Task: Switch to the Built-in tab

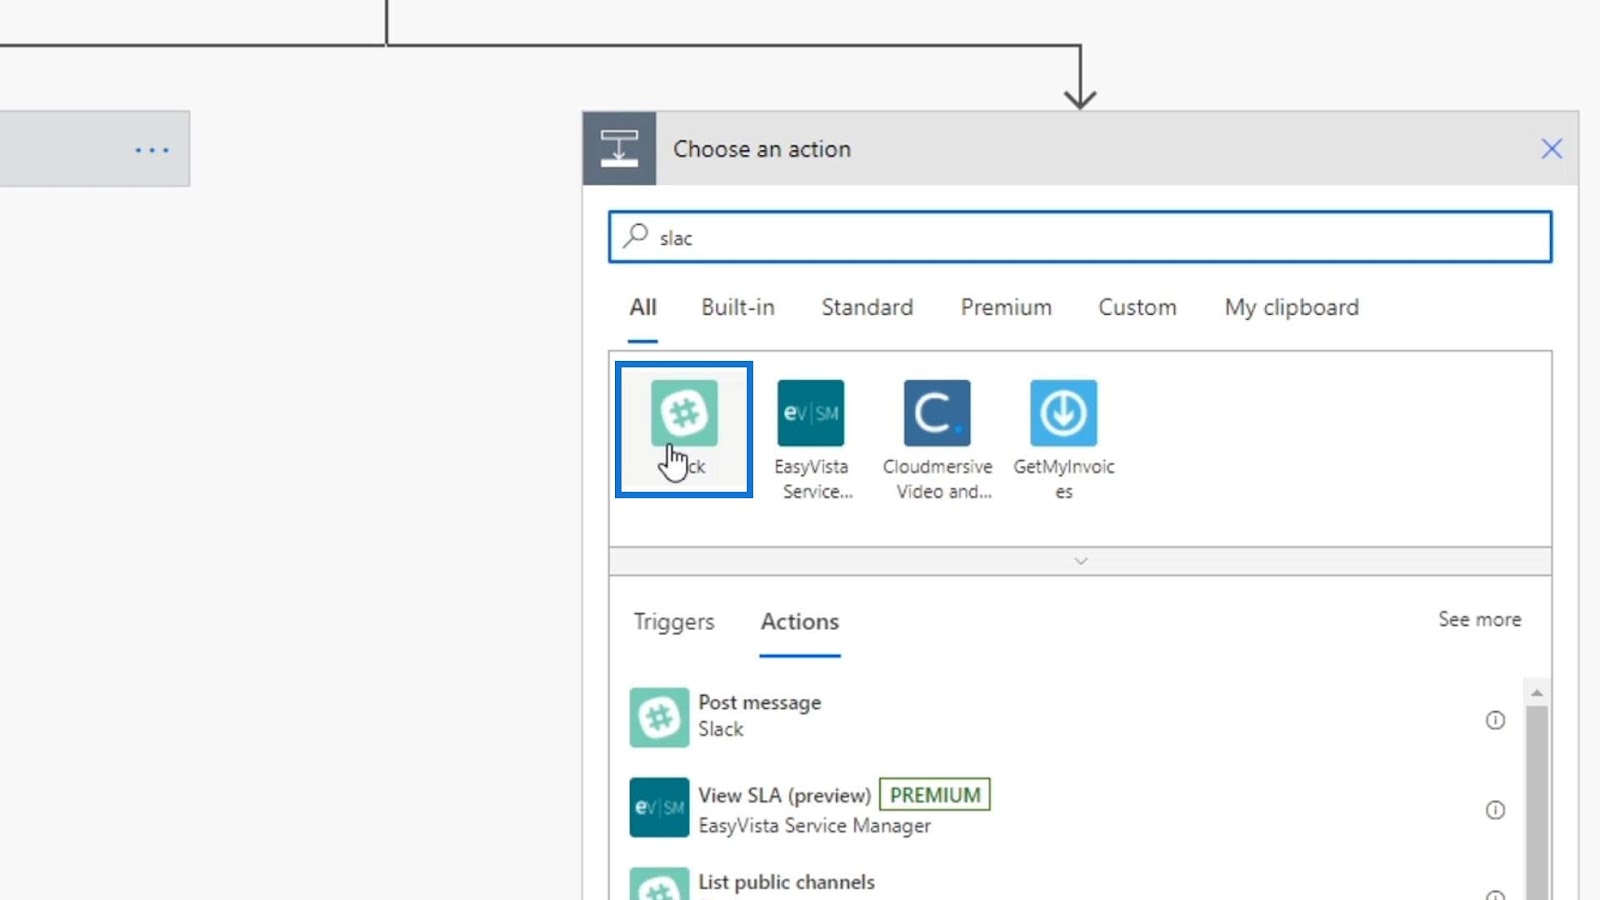Action: point(738,307)
